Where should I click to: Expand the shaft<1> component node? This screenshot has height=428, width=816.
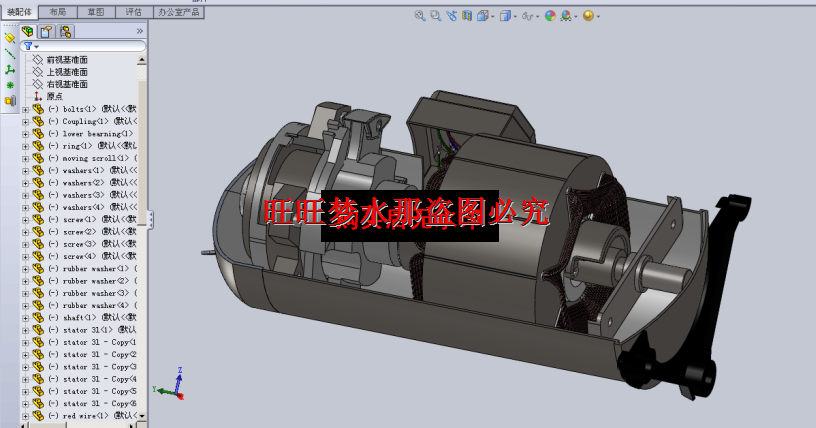coord(25,317)
